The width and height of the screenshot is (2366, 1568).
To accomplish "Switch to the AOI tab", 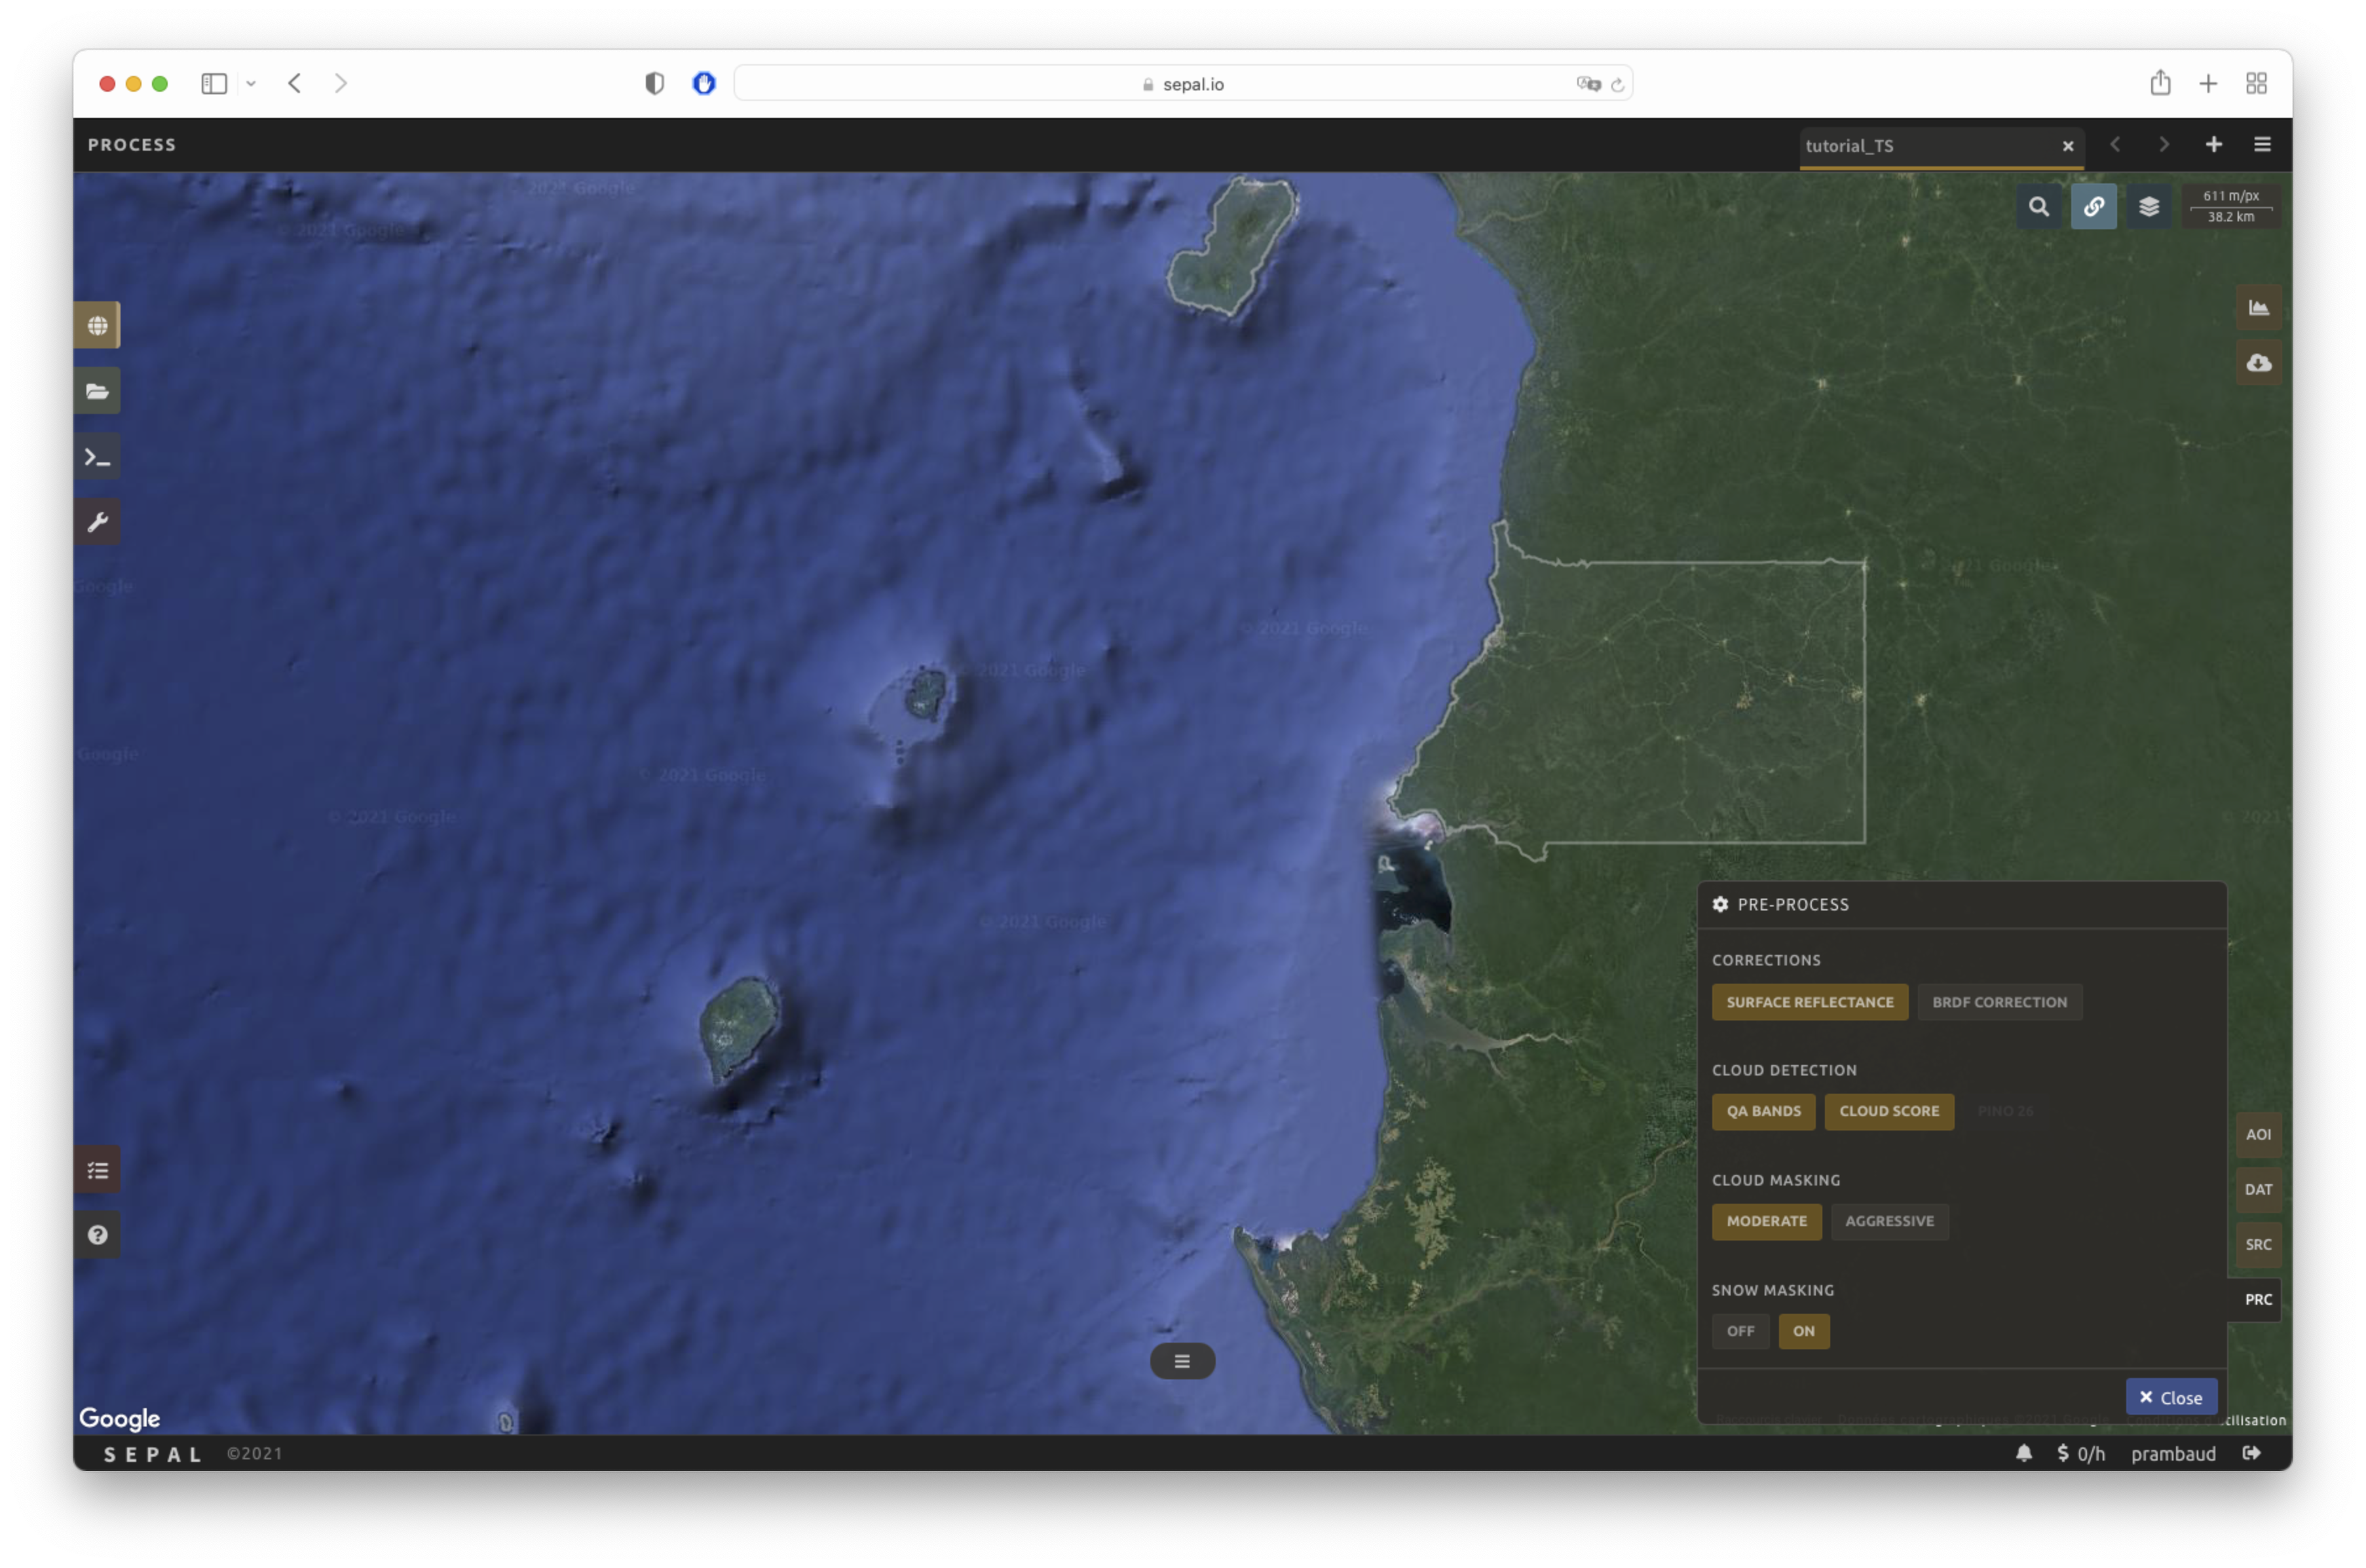I will coord(2258,1134).
